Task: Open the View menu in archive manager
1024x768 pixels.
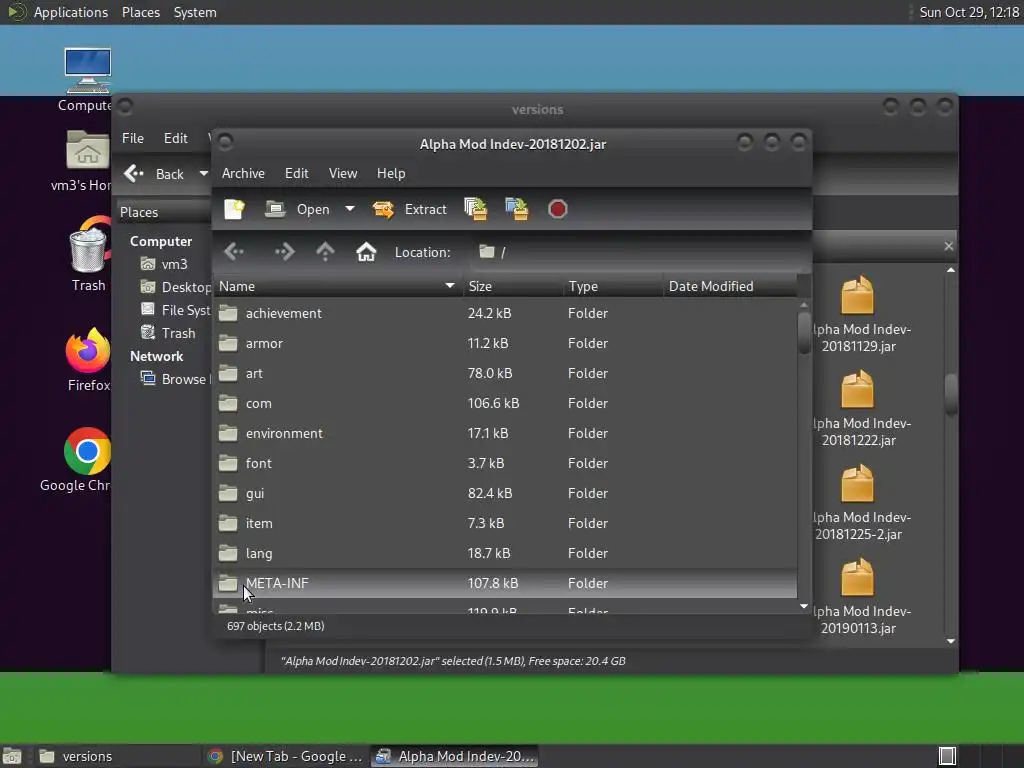Action: (x=343, y=173)
